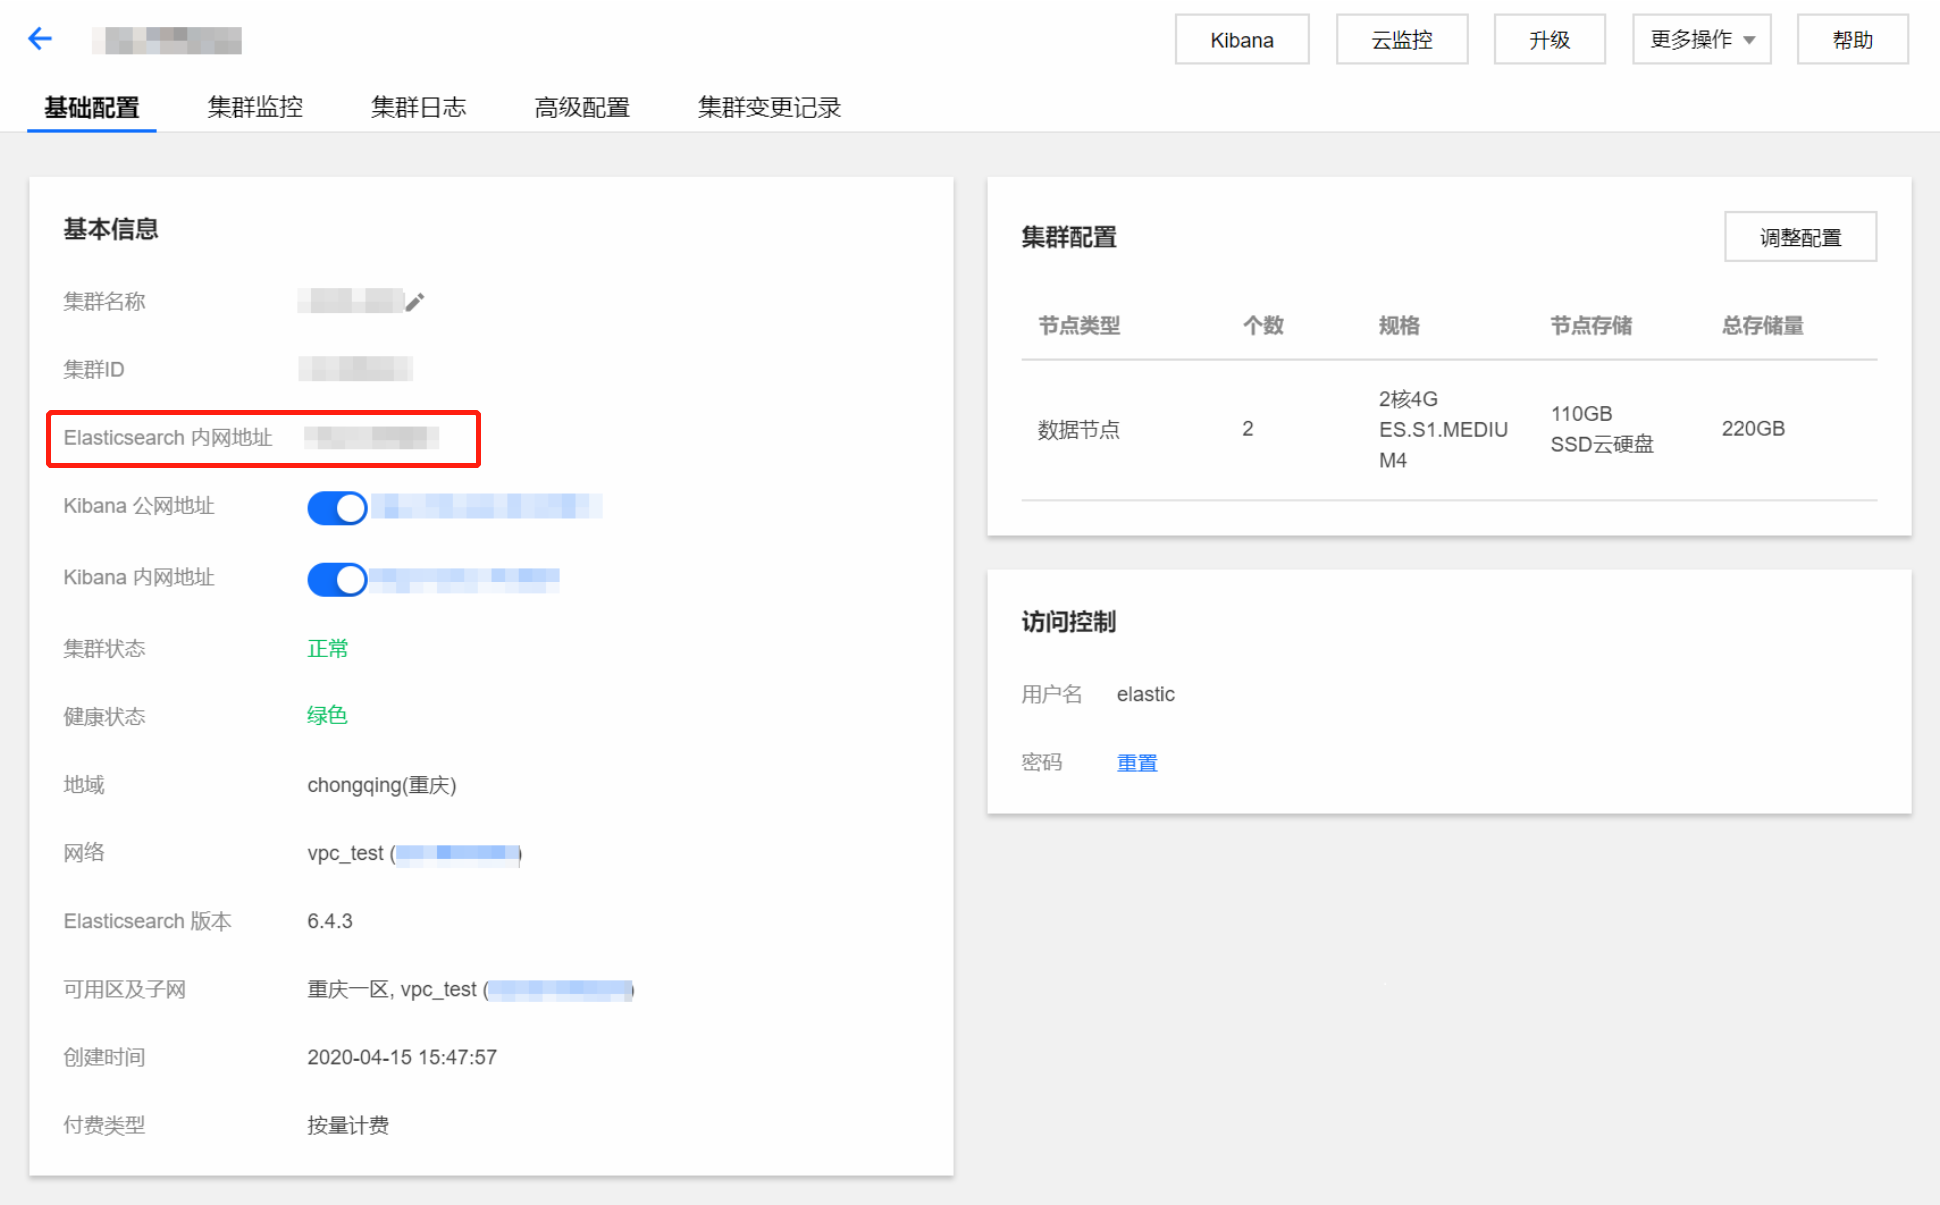
Task: Select the elastic username value
Action: pos(1145,694)
